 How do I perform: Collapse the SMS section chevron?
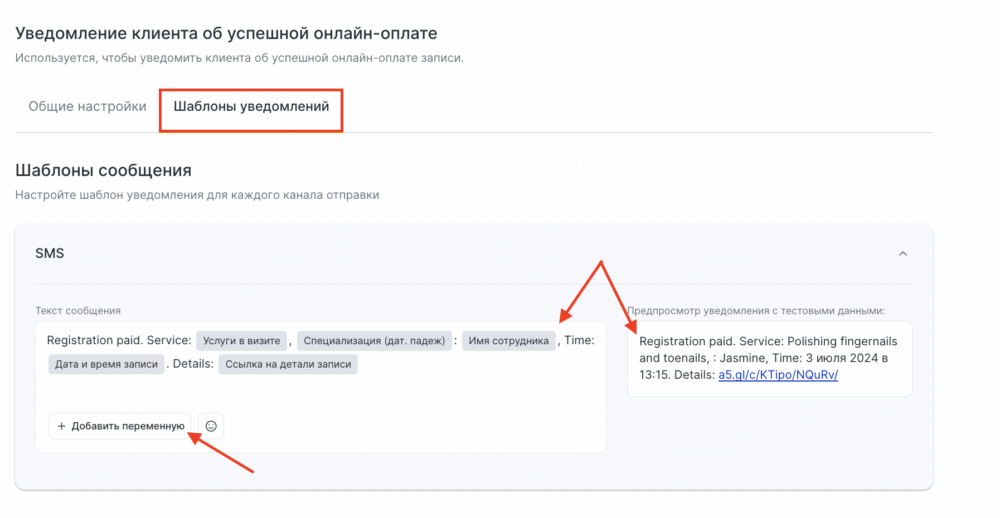click(903, 254)
